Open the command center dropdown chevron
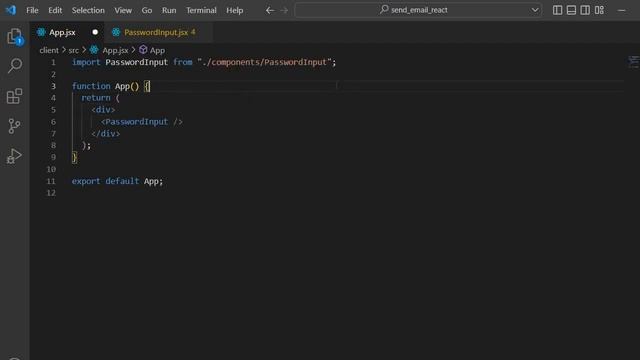 [535, 10]
